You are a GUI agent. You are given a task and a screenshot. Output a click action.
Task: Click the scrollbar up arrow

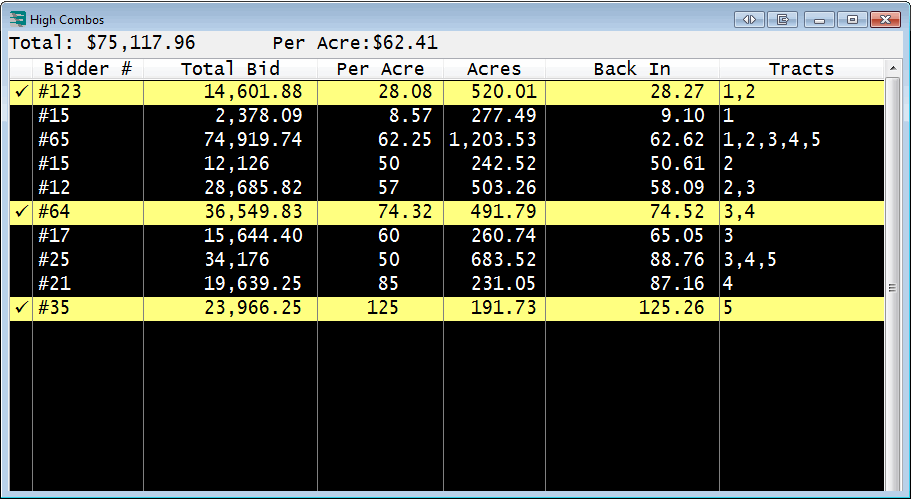893,69
